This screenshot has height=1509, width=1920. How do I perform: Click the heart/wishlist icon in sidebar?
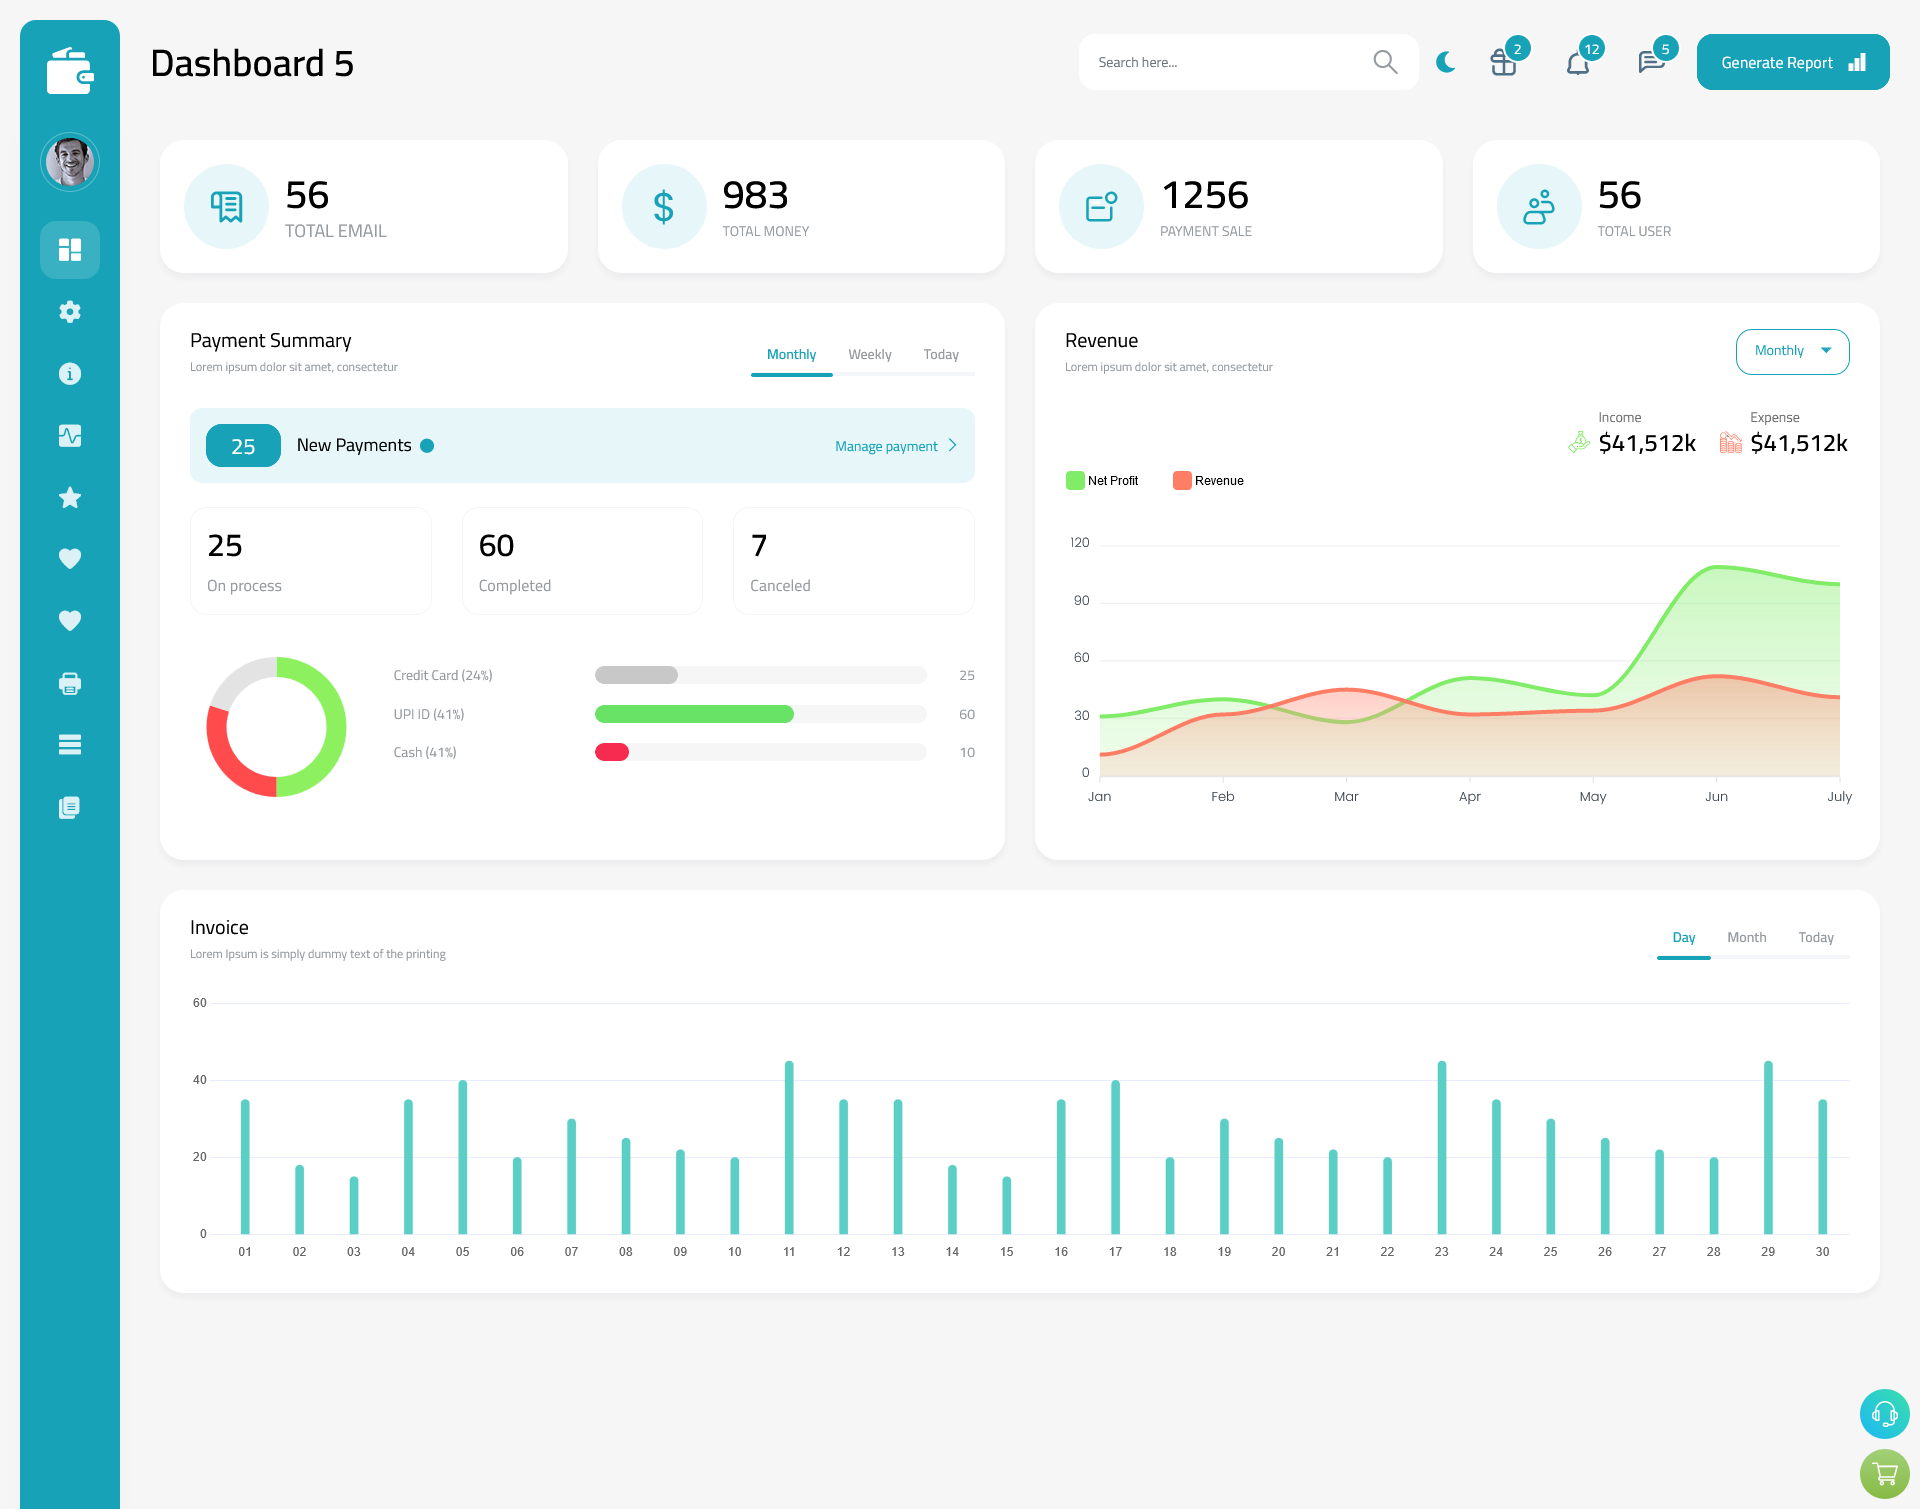(69, 558)
